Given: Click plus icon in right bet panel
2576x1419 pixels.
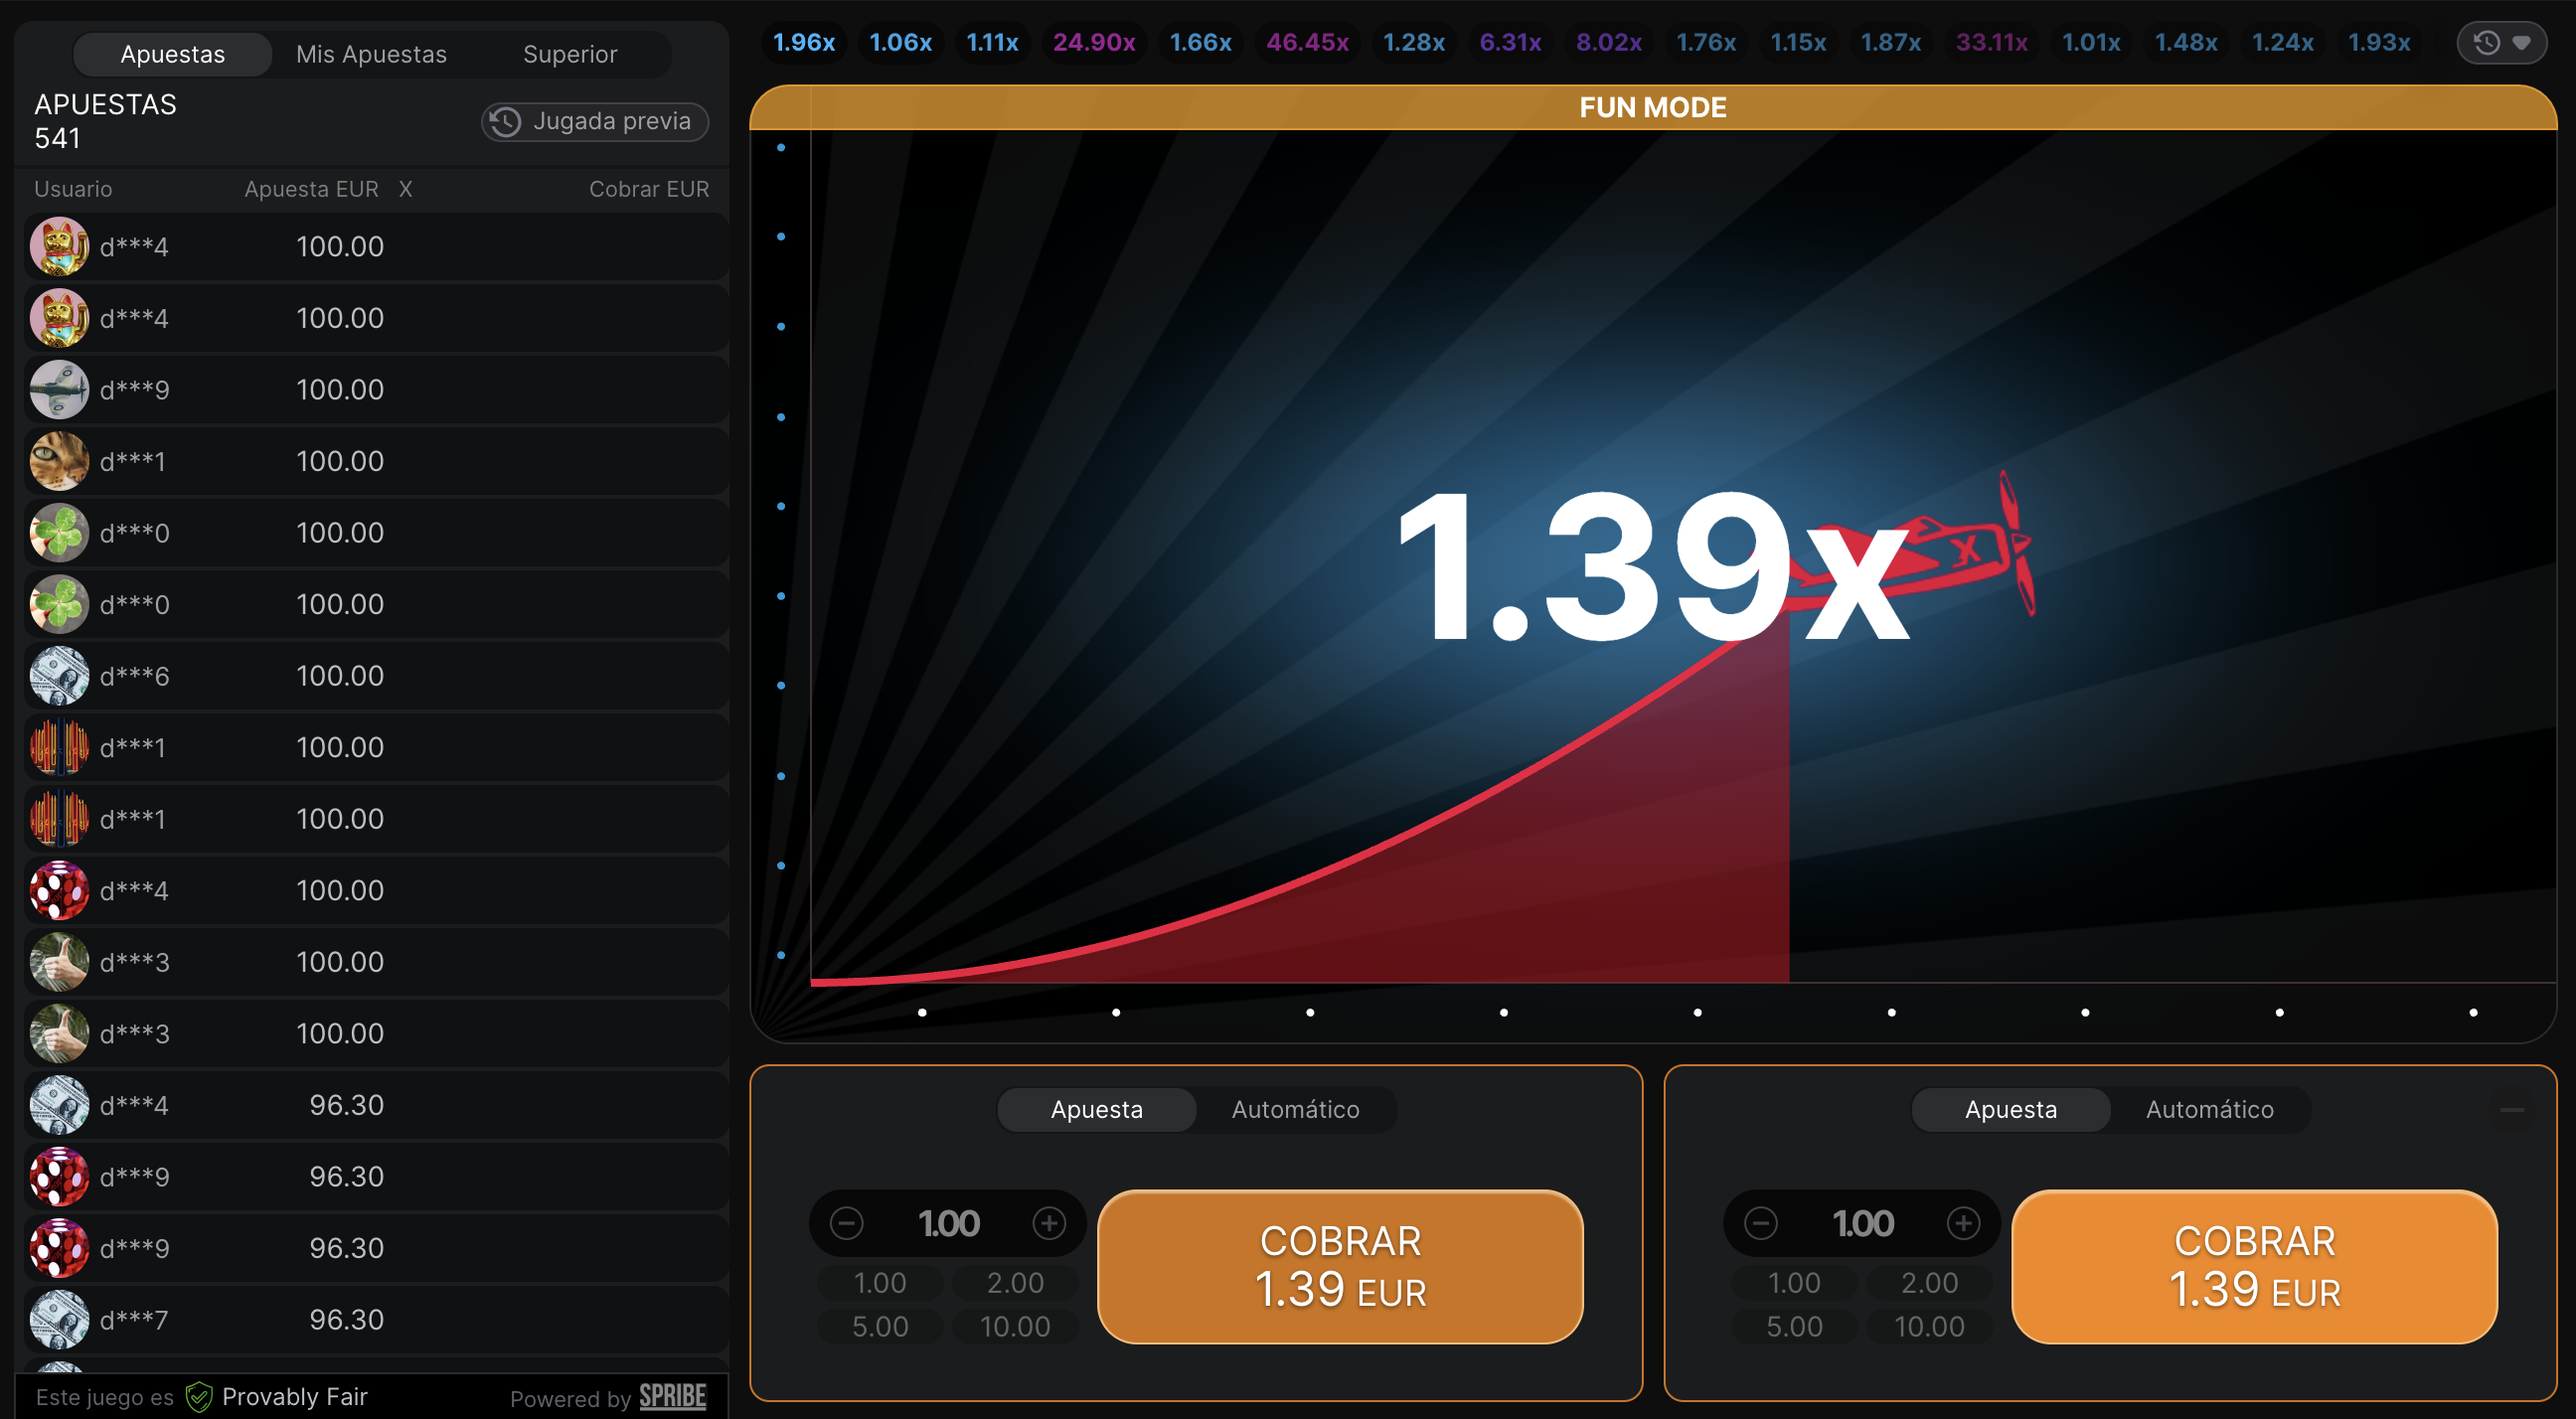Looking at the screenshot, I should 1963,1223.
